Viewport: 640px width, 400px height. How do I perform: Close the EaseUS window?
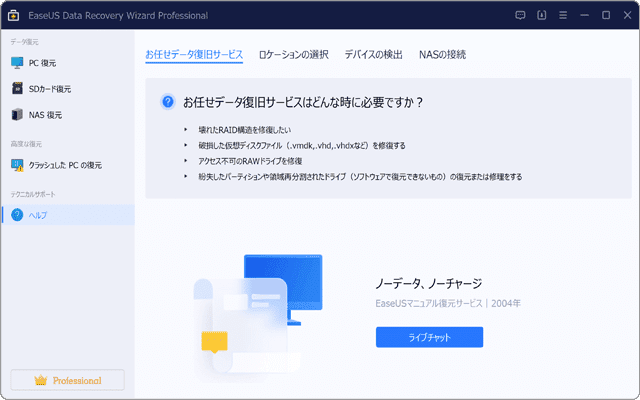click(x=627, y=16)
